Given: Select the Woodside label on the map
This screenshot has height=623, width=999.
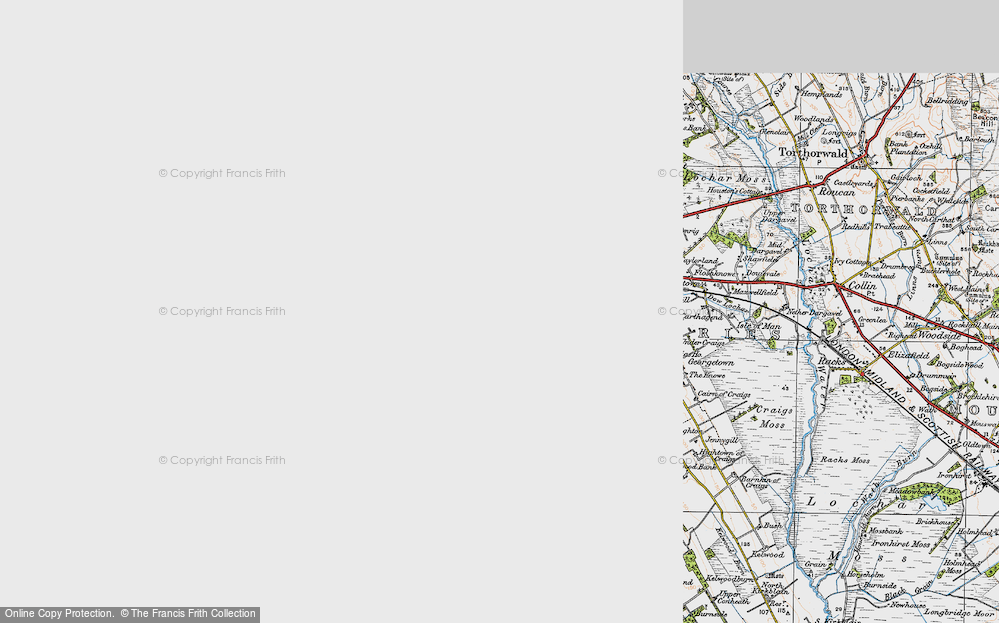Looking at the screenshot, I should coord(940,336).
